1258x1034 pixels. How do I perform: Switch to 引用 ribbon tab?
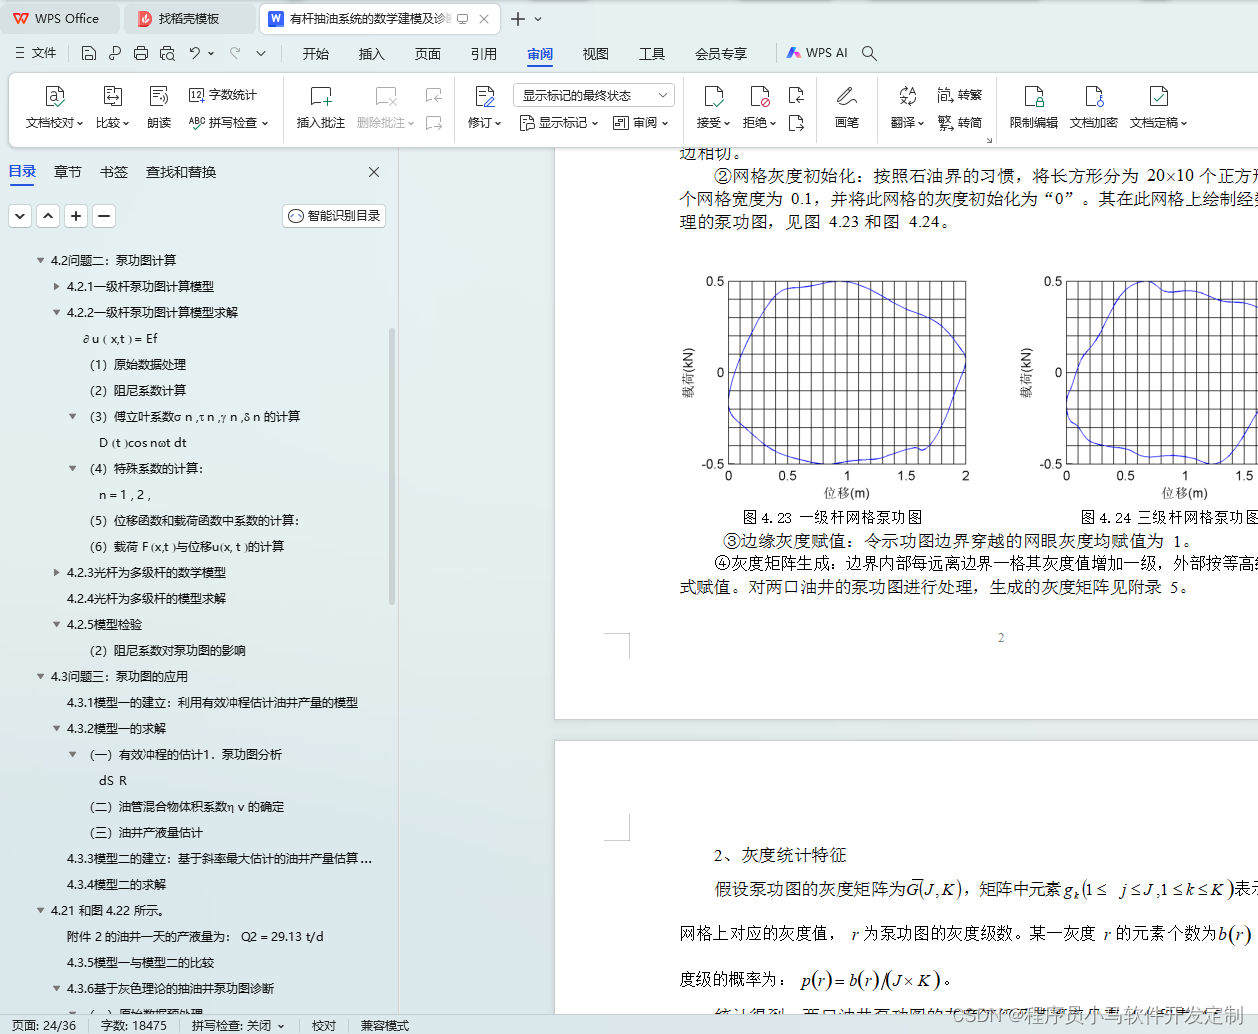(484, 53)
